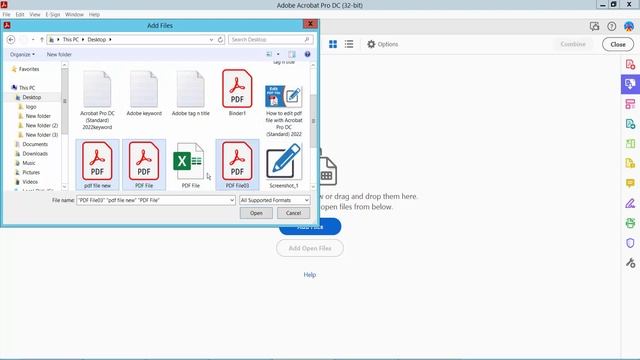Select This PC in navigation tree
This screenshot has height=360, width=640.
click(x=27, y=88)
